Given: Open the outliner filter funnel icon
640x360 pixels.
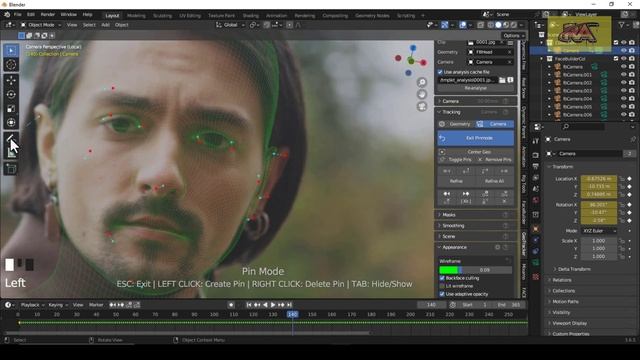Looking at the screenshot, I should pyautogui.click(x=622, y=25).
